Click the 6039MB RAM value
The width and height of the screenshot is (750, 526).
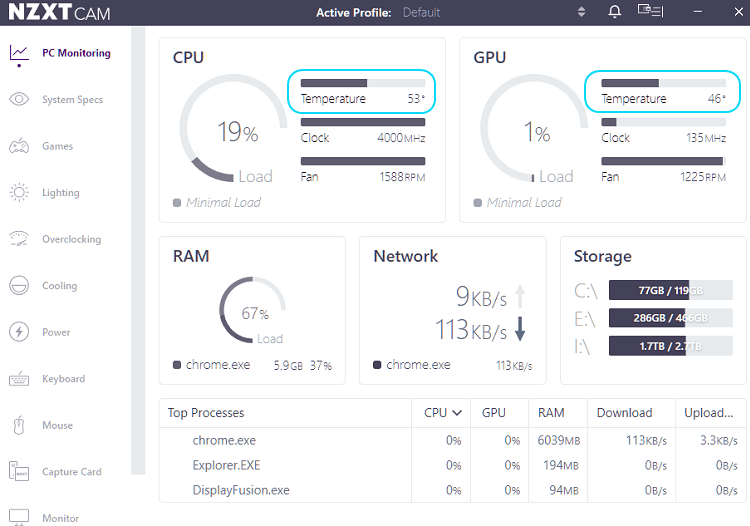coord(559,440)
